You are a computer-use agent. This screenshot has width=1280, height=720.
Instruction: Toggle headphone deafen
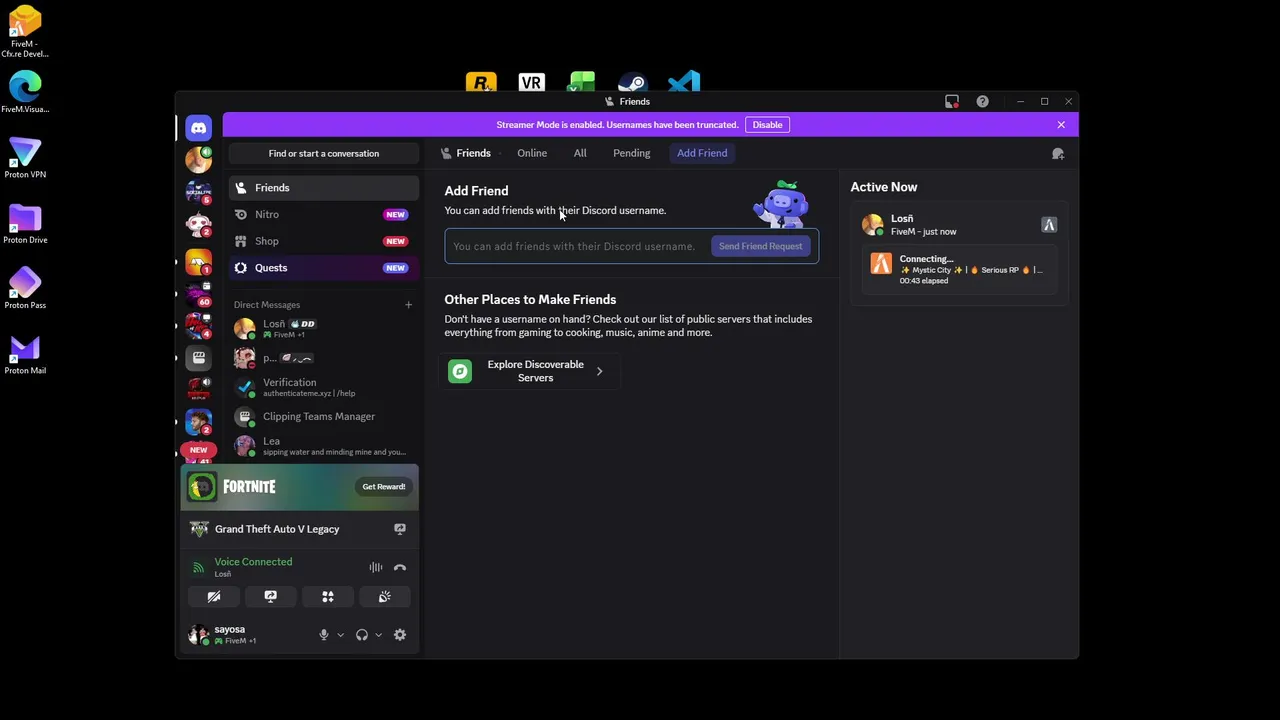pyautogui.click(x=362, y=635)
